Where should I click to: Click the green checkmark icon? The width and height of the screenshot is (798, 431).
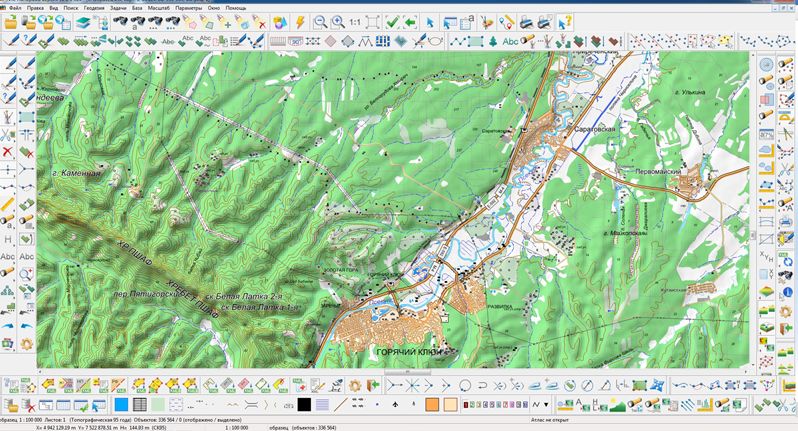(x=393, y=21)
